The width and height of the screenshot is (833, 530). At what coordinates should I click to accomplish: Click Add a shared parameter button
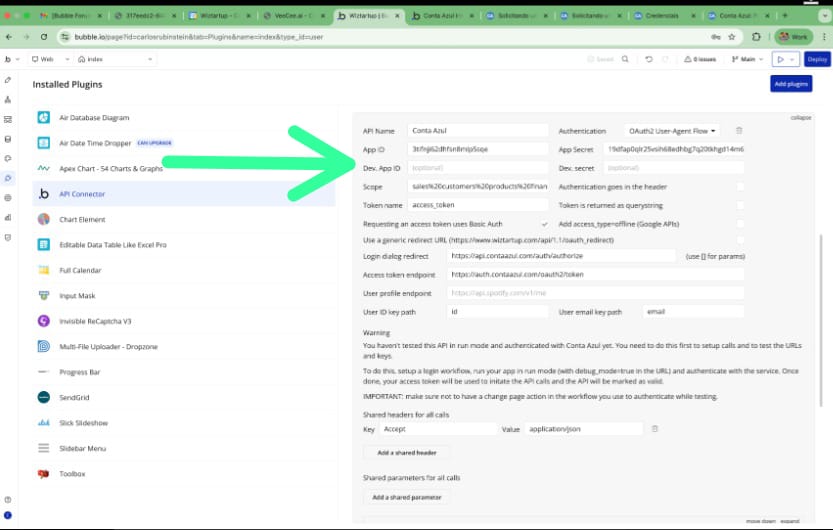point(407,497)
